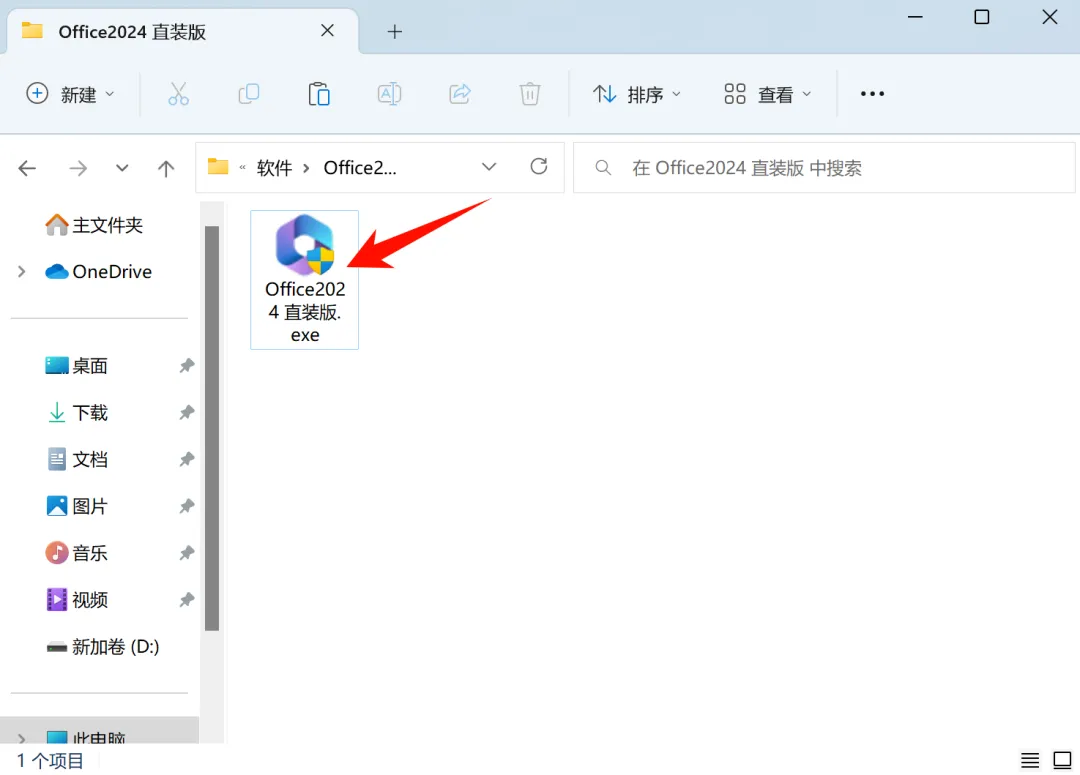1080x775 pixels.
Task: Click the Rename icon in toolbar
Action: click(x=389, y=94)
